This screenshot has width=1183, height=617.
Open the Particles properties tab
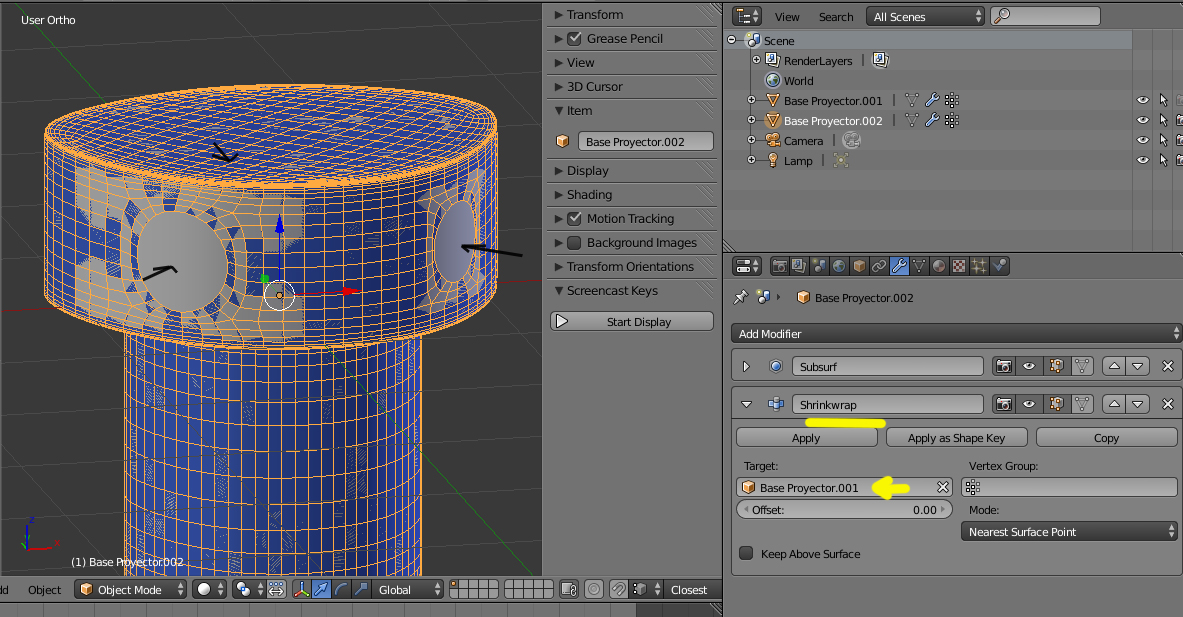(x=980, y=266)
